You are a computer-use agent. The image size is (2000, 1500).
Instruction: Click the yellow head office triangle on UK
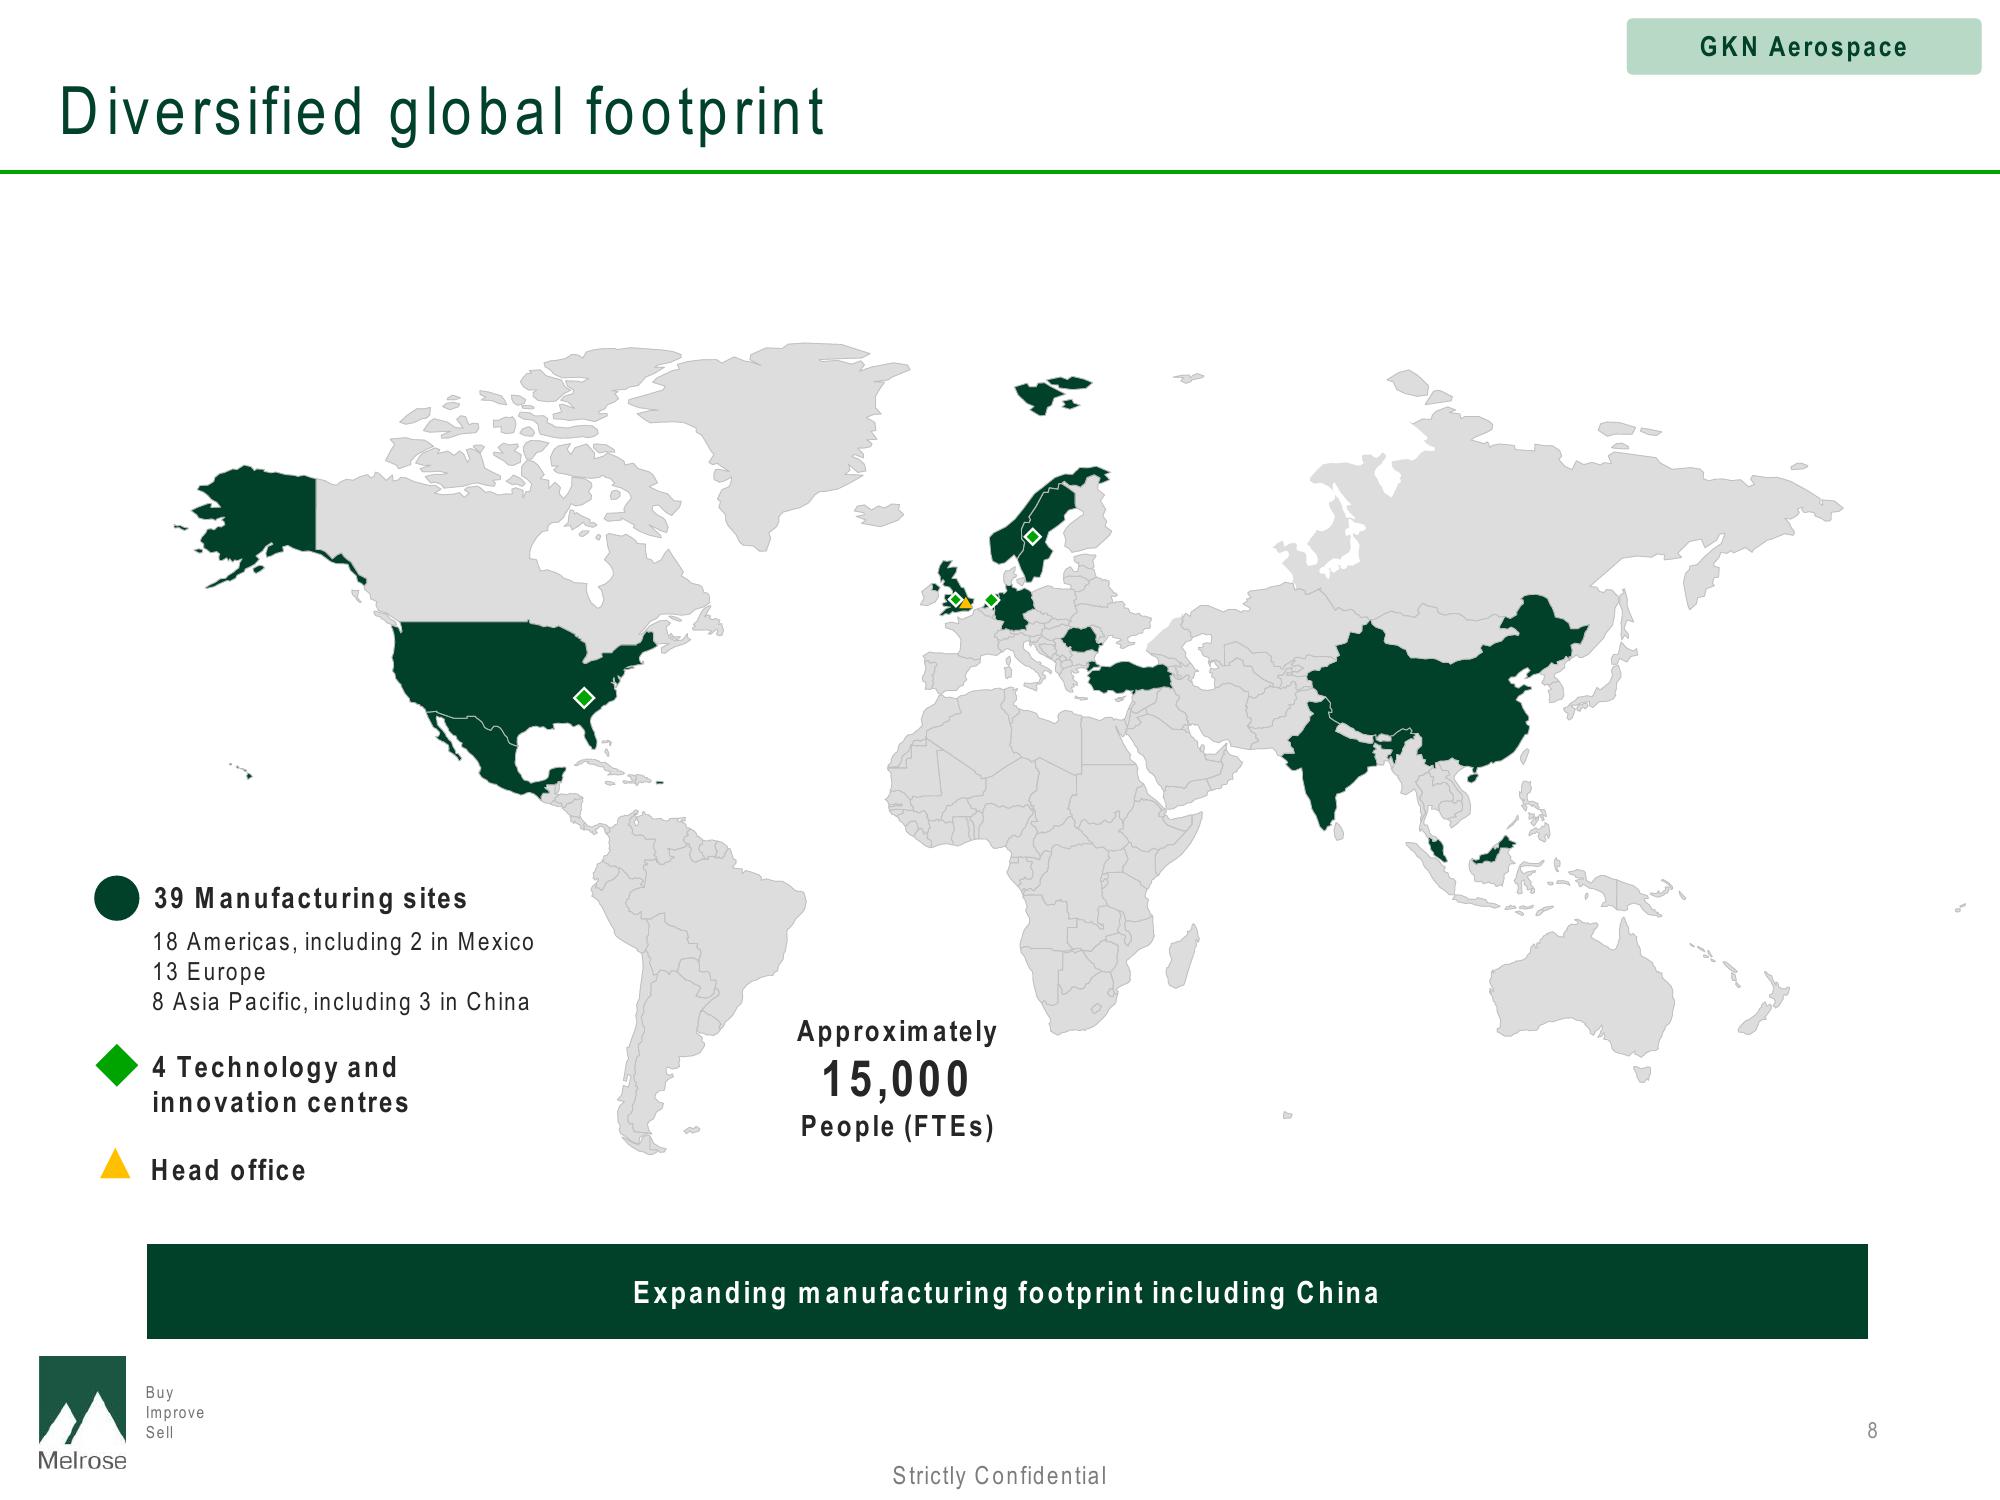point(966,603)
